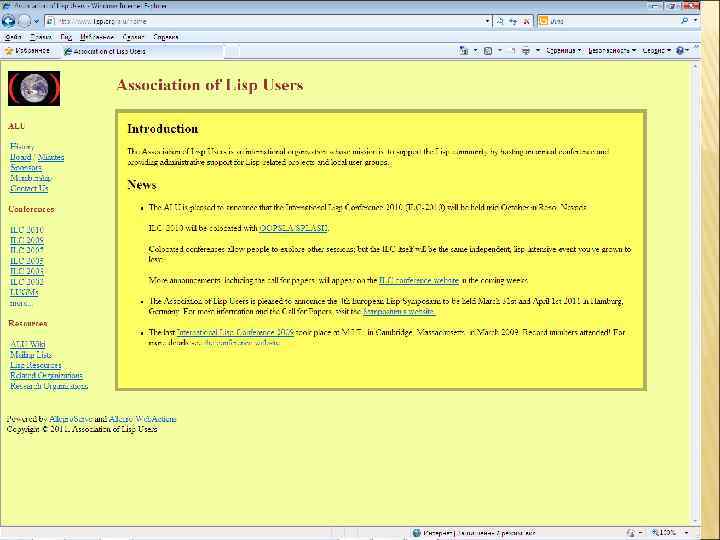Viewport: 720px width, 540px height.
Task: Click the blue Help question mark icon
Action: coord(680,51)
